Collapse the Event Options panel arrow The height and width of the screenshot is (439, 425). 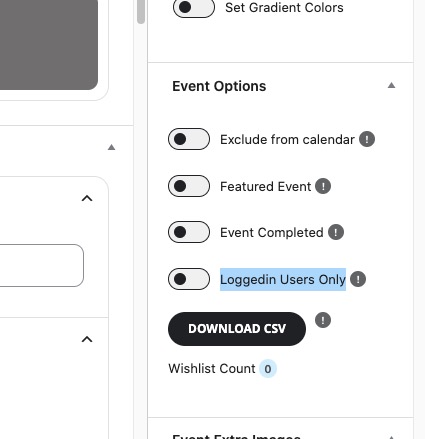tap(391, 86)
